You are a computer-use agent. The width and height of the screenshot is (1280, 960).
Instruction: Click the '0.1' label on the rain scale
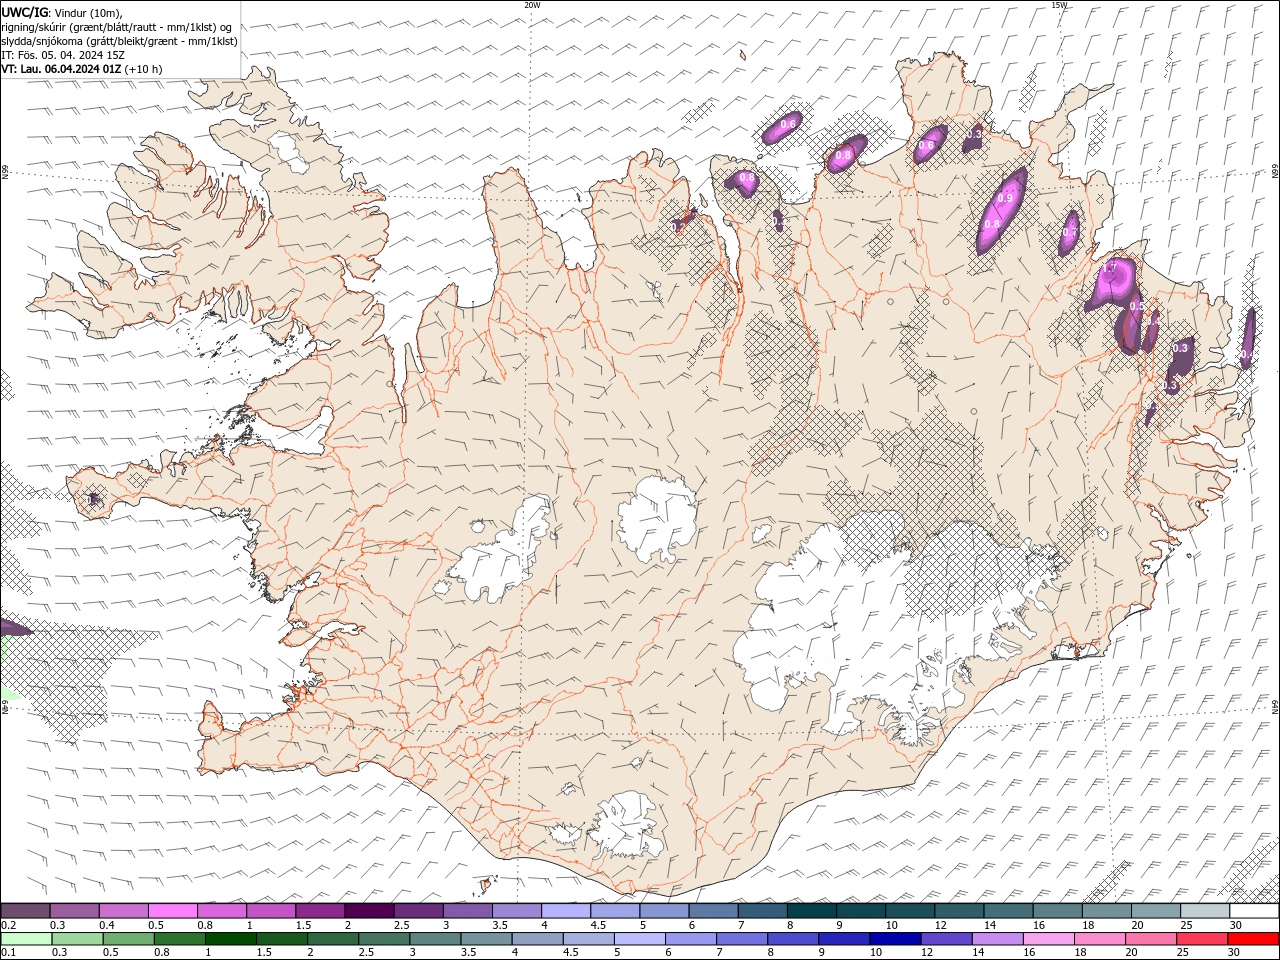[x=9, y=953]
